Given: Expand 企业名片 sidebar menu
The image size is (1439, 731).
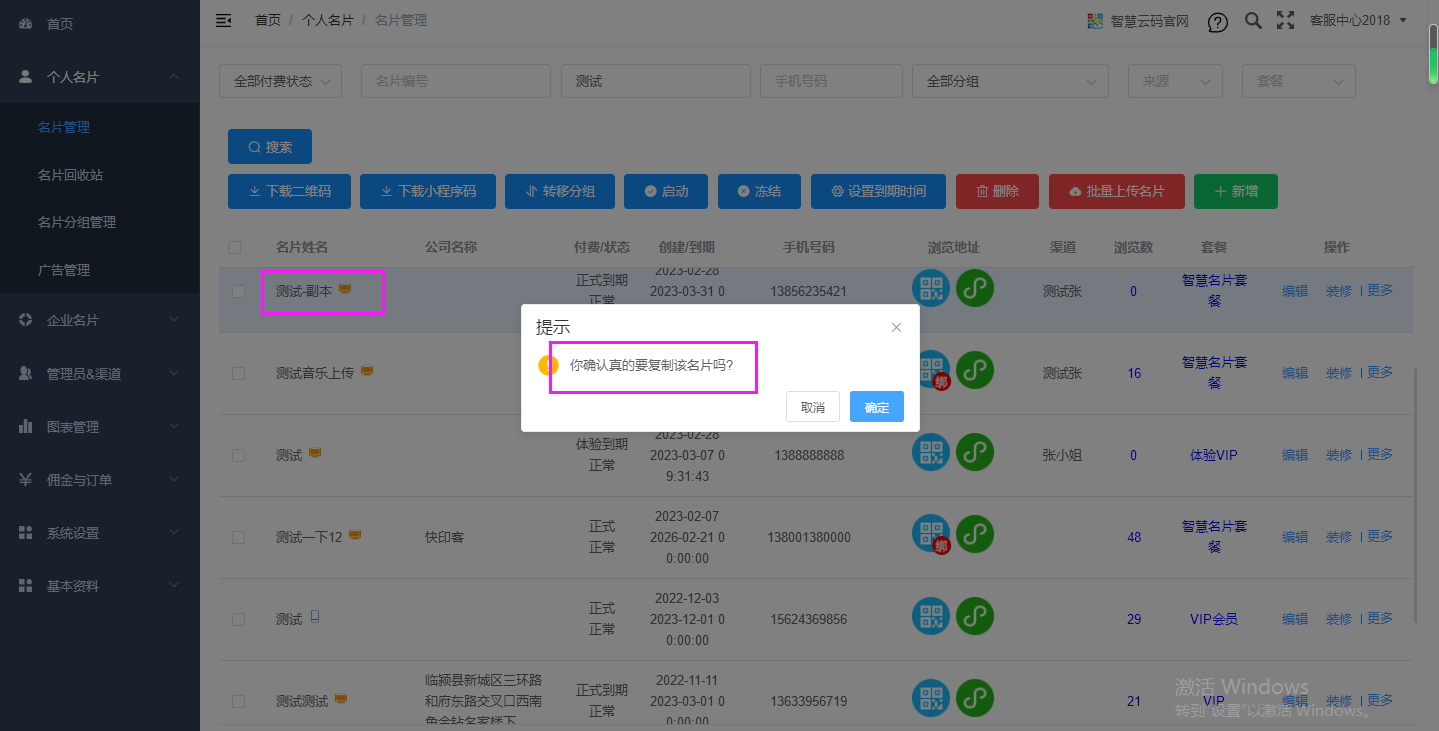Looking at the screenshot, I should coord(100,320).
